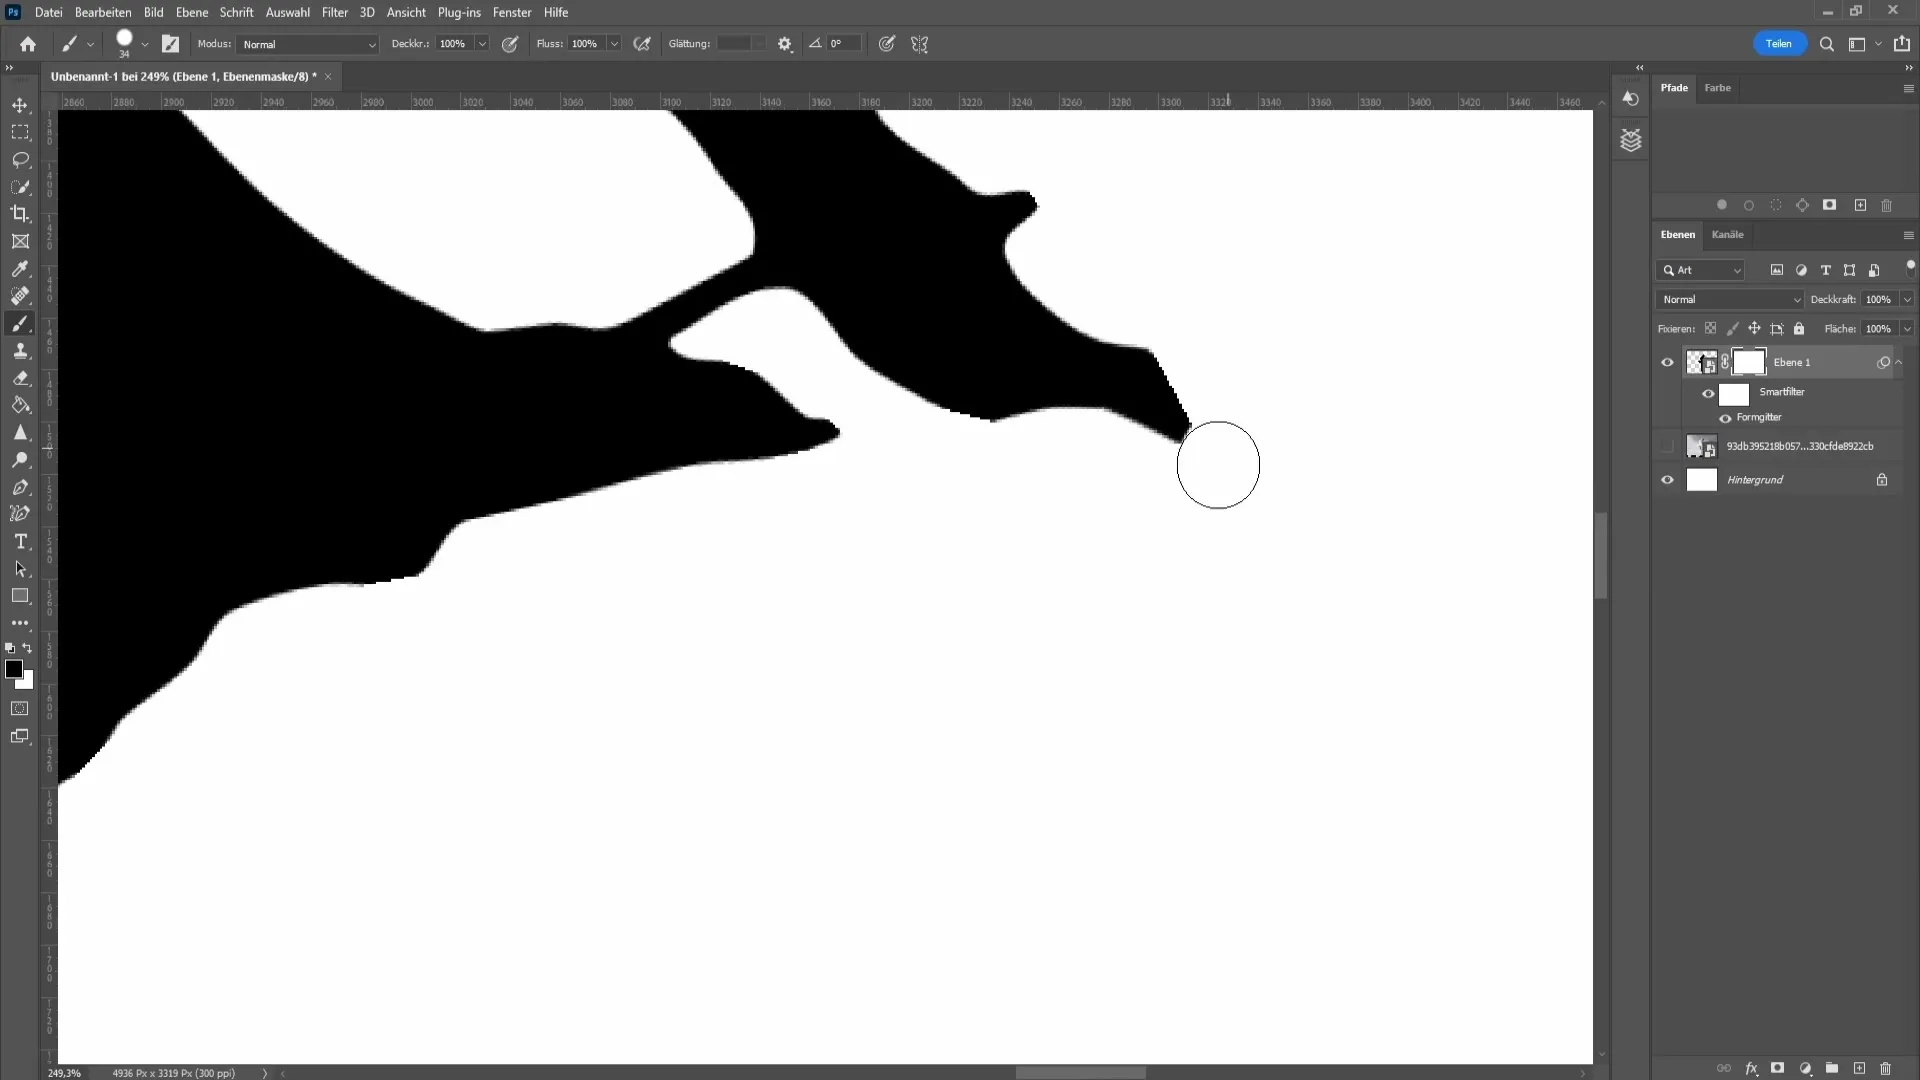Click the Smartfilter layer entry

pos(1783,392)
